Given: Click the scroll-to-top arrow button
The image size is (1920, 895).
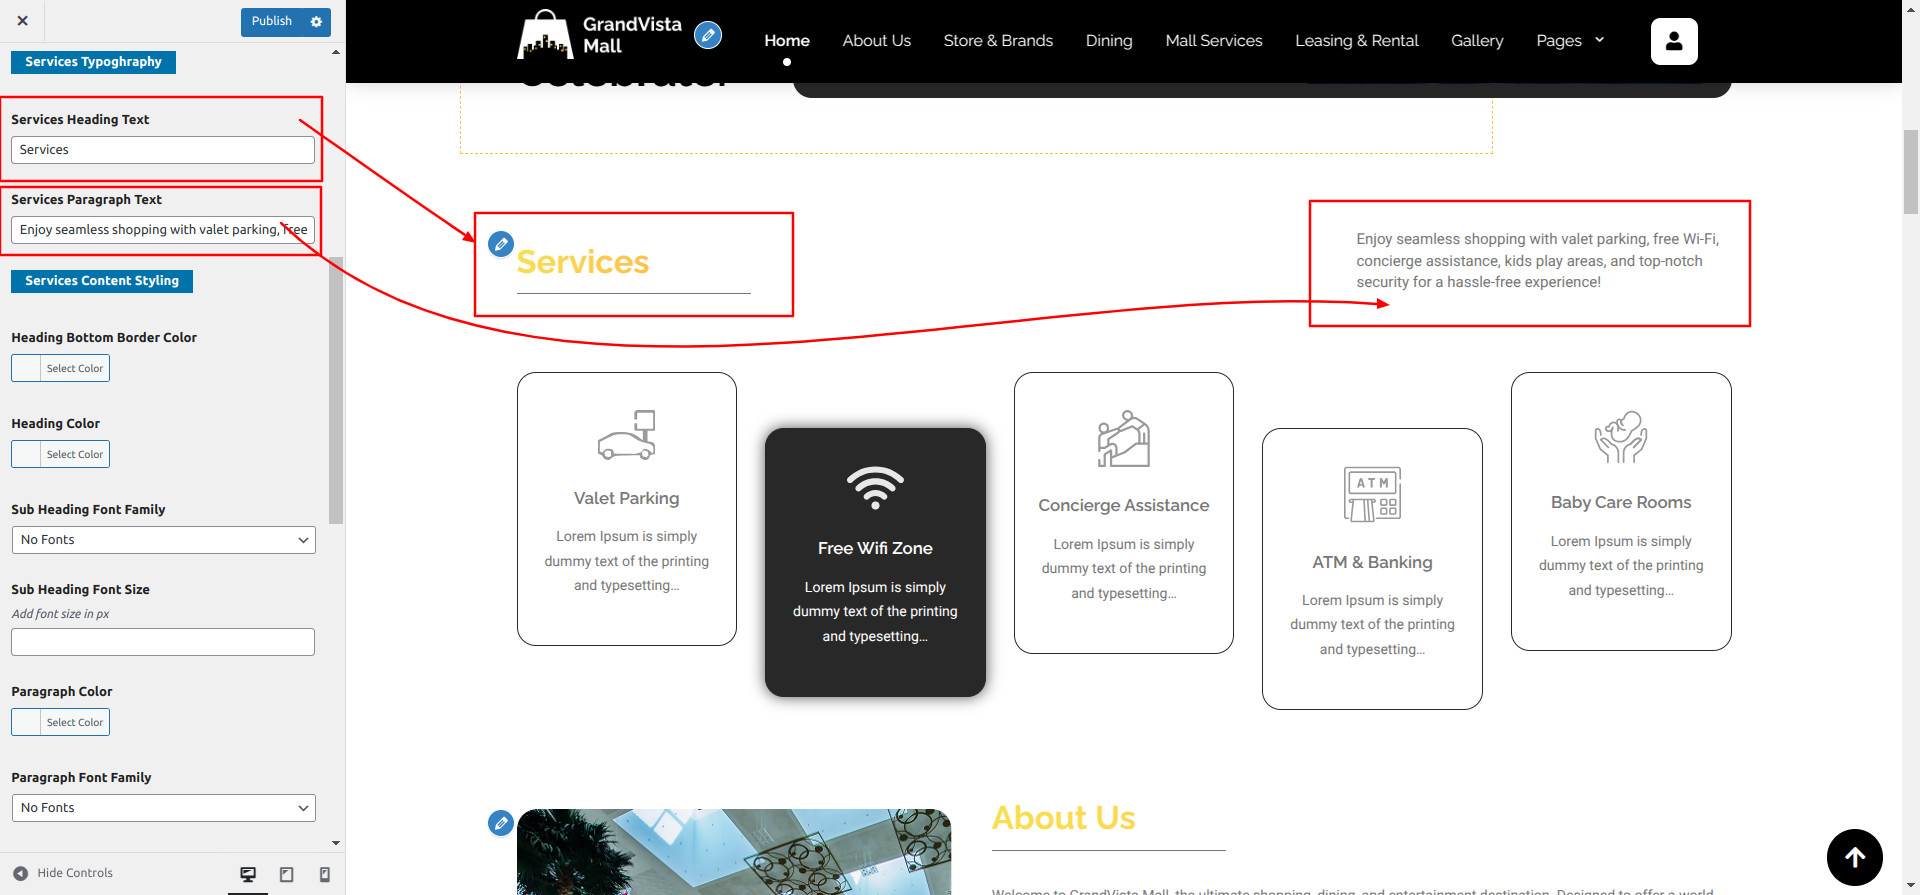Looking at the screenshot, I should 1854,857.
